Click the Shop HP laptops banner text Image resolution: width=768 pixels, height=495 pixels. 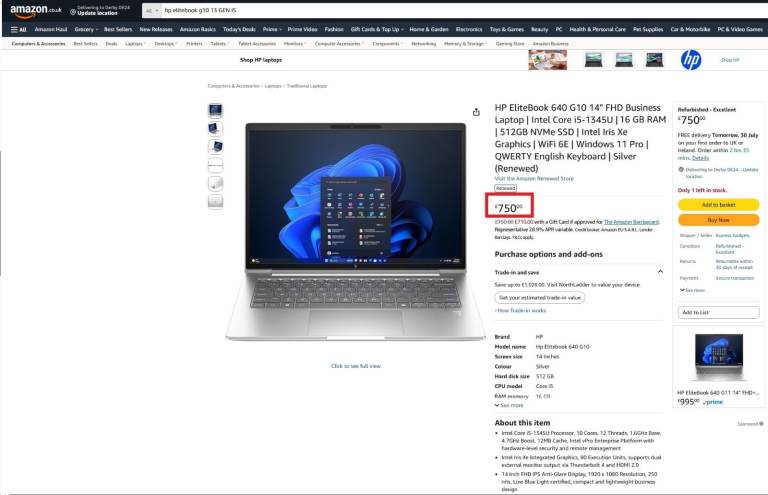[x=261, y=60]
